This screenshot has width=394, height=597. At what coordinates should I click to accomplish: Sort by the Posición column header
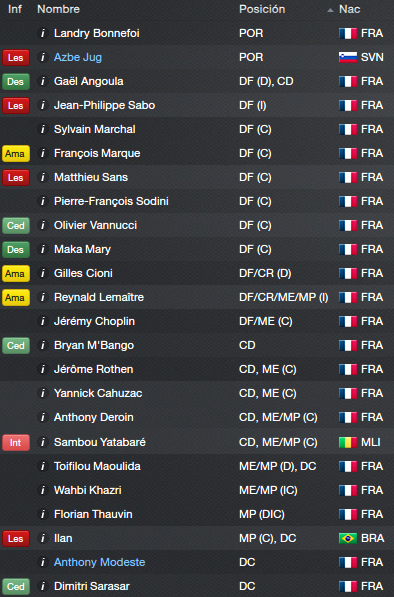tap(262, 9)
